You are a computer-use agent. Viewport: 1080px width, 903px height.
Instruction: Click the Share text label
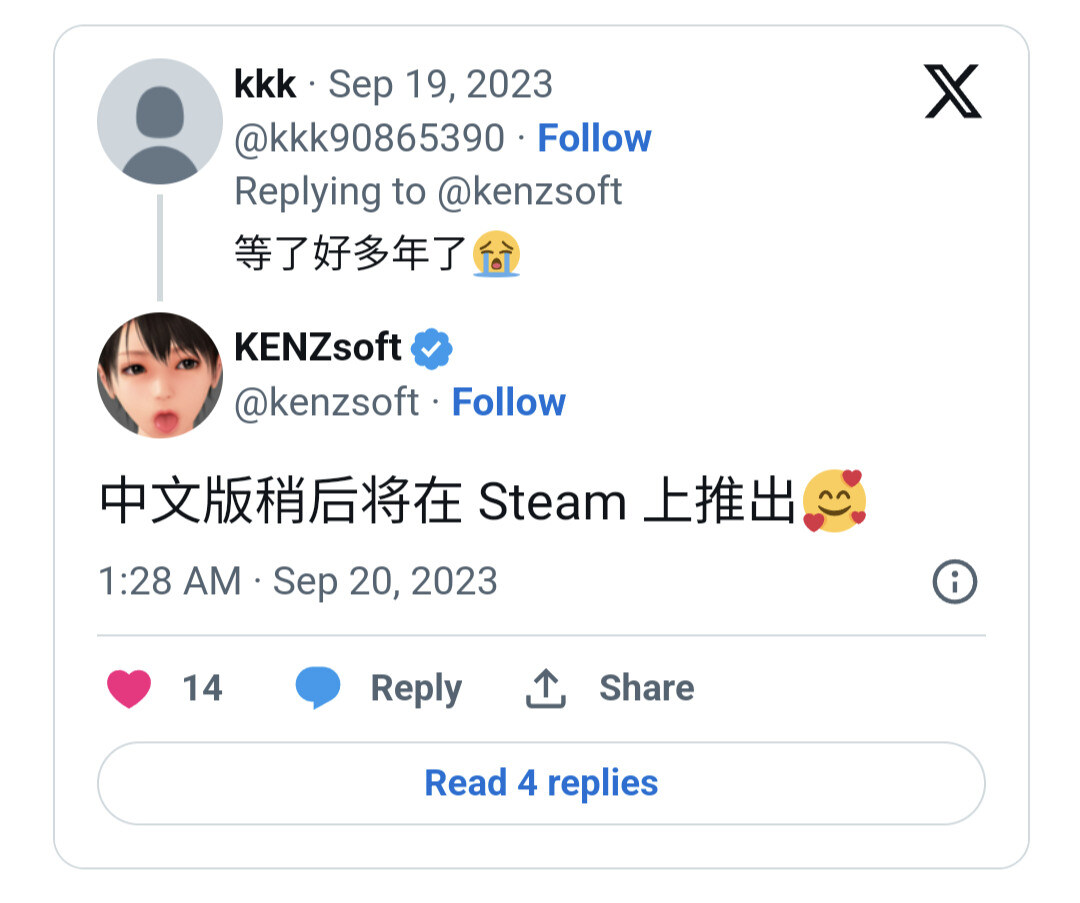(646, 688)
